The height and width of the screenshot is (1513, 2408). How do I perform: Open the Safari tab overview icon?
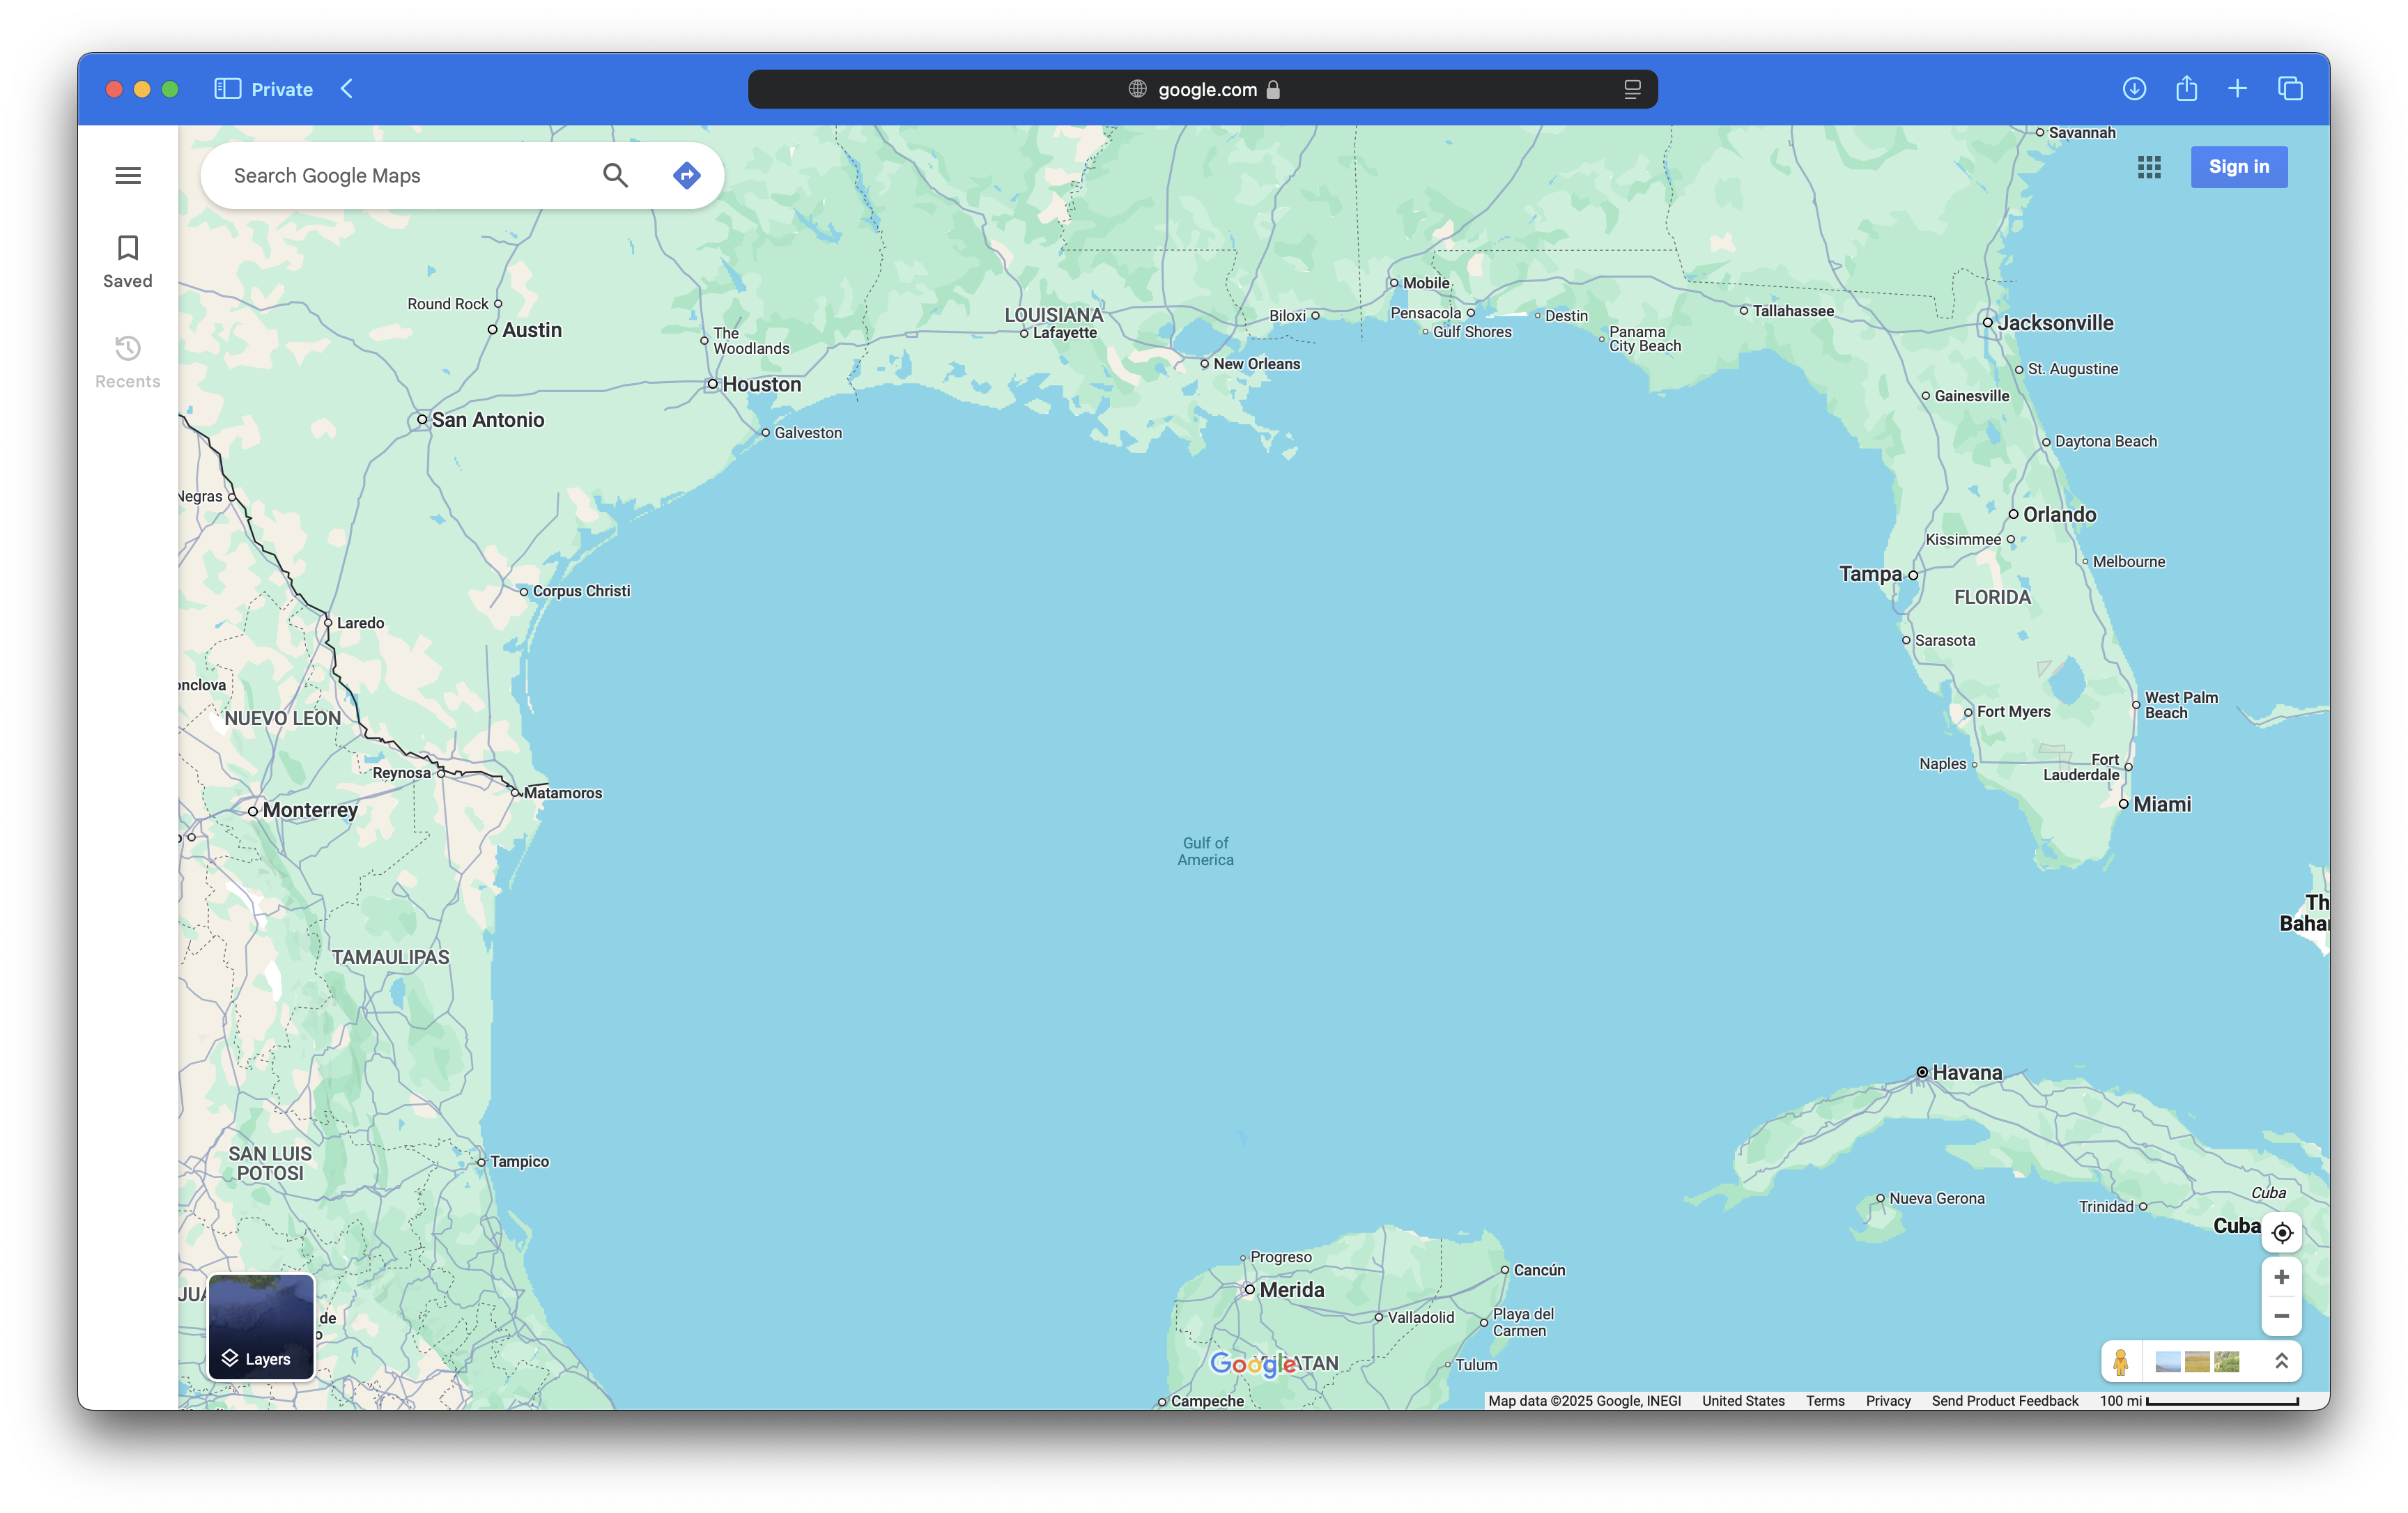pyautogui.click(x=2290, y=89)
